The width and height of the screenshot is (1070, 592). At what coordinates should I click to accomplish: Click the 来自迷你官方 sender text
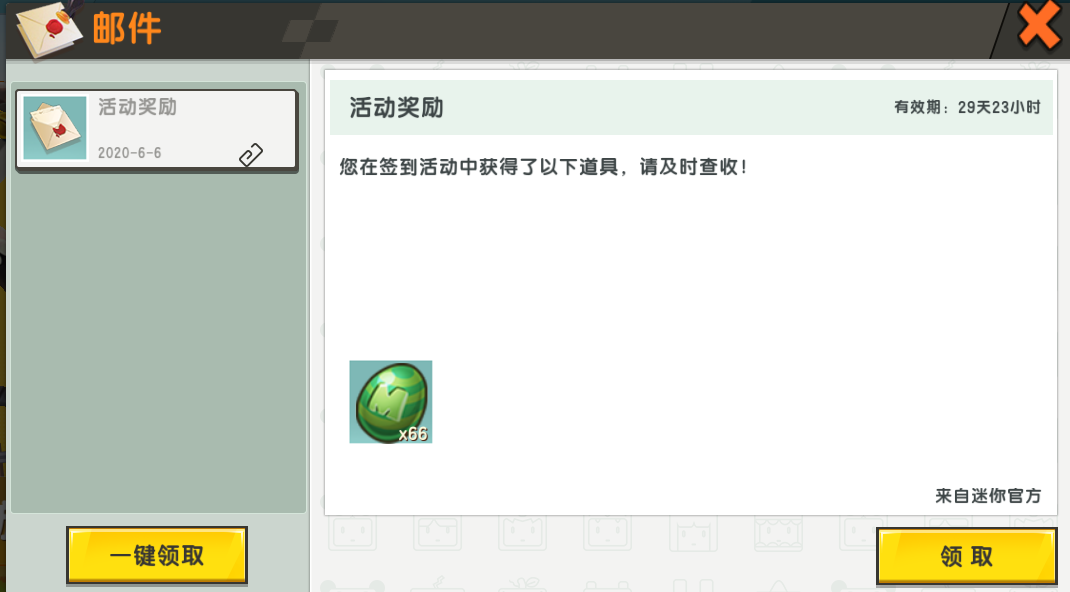point(988,496)
